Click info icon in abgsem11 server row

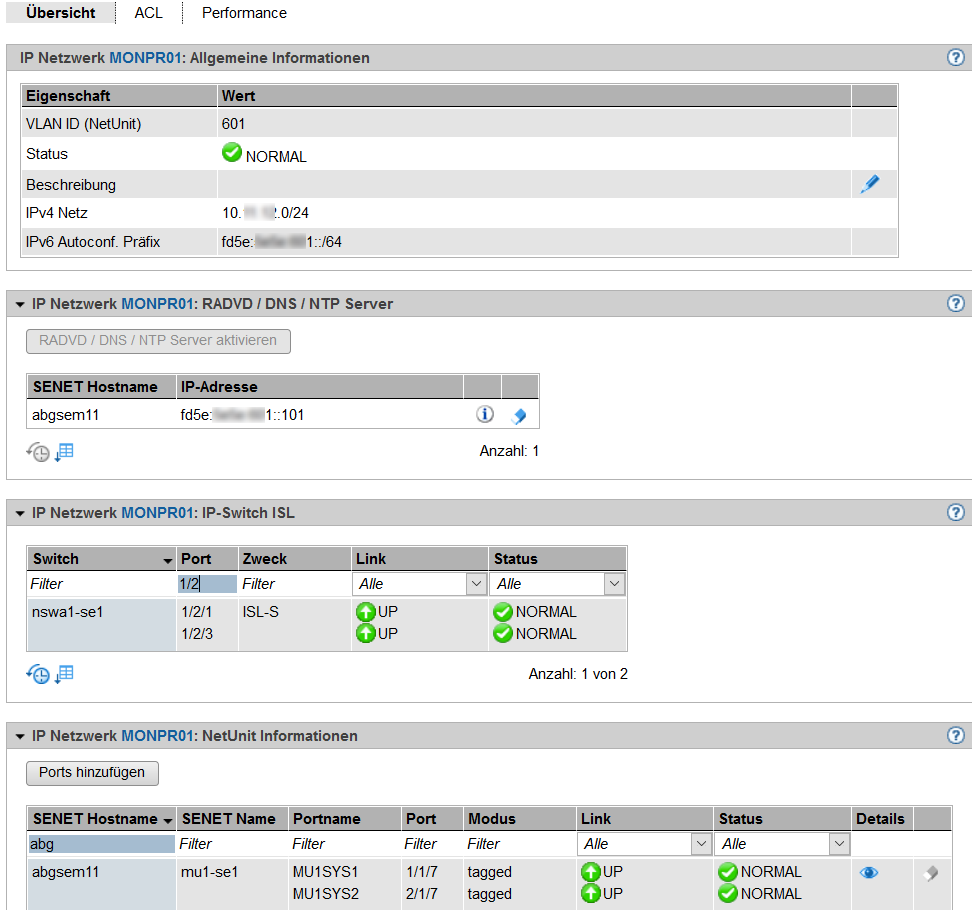pyautogui.click(x=484, y=414)
